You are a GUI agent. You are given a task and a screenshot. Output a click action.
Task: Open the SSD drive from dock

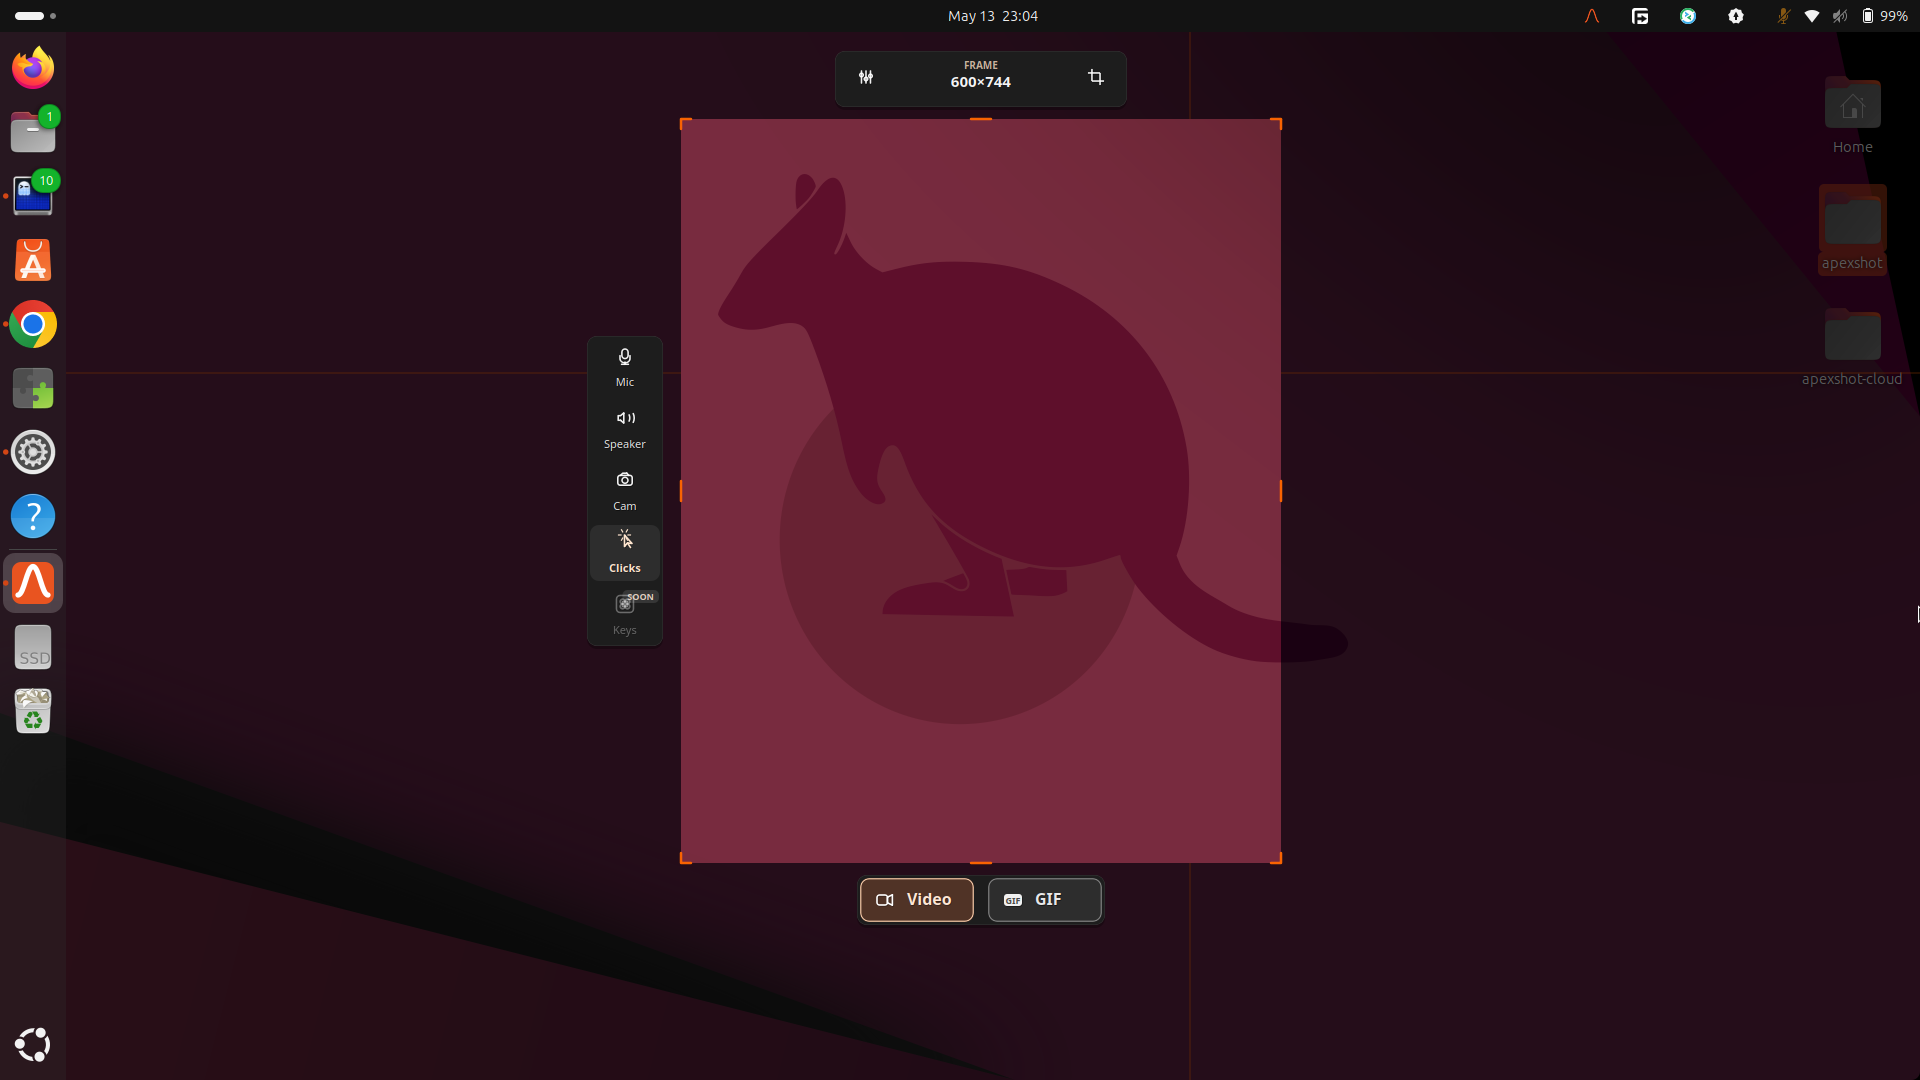(x=33, y=647)
